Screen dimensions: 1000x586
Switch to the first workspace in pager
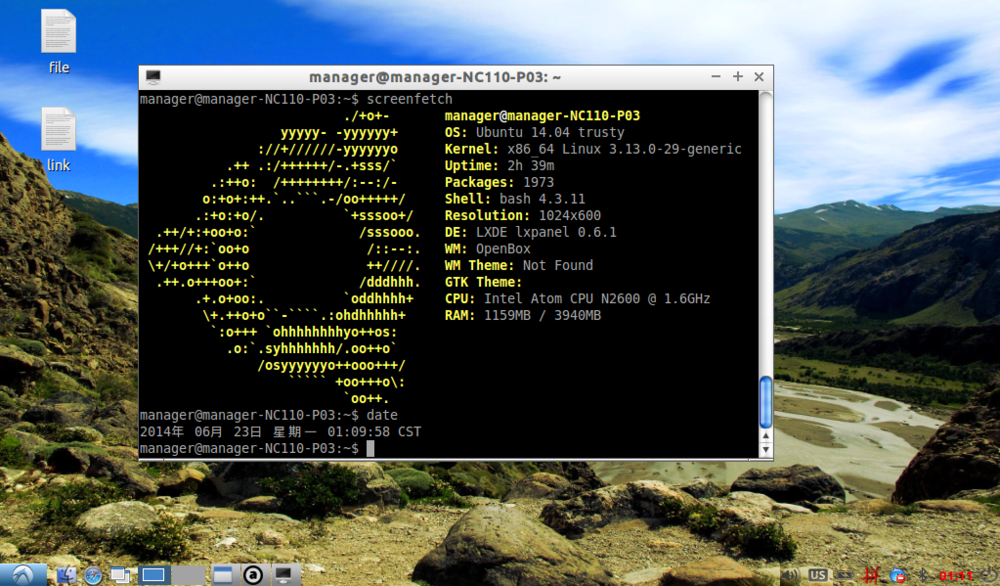pyautogui.click(x=153, y=575)
